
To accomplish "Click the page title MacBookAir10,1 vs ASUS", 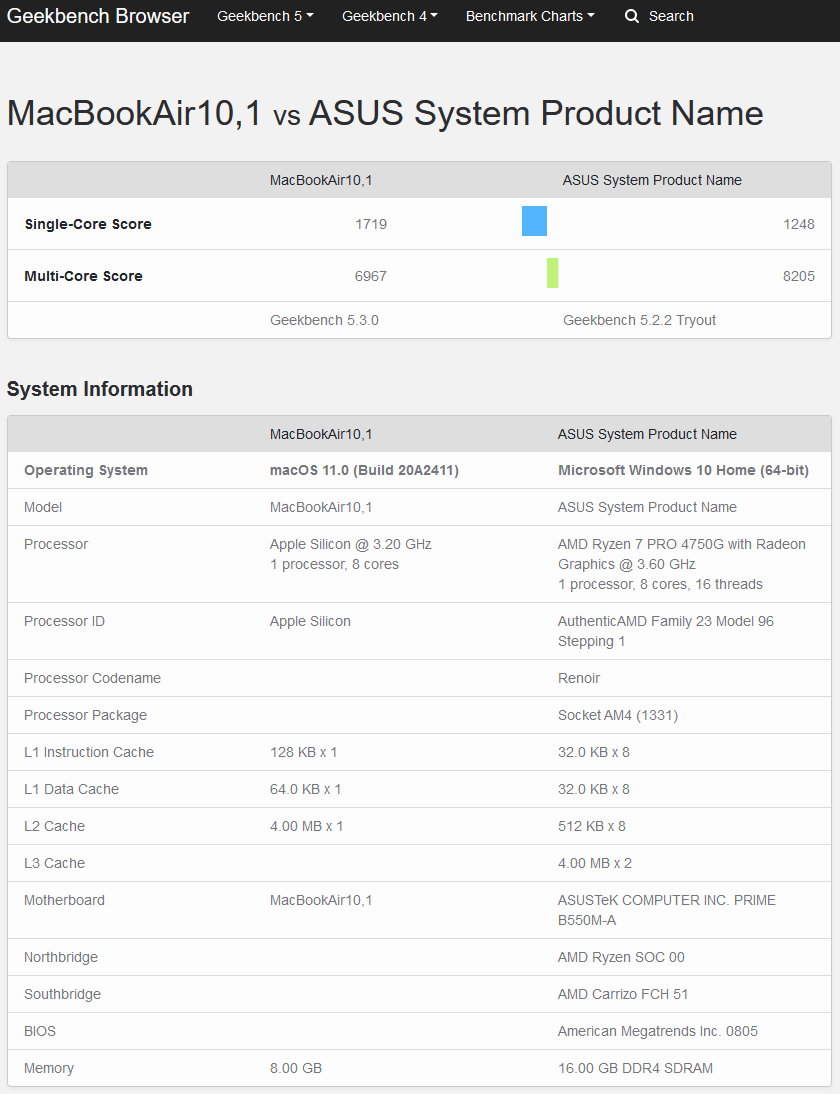I will (385, 113).
